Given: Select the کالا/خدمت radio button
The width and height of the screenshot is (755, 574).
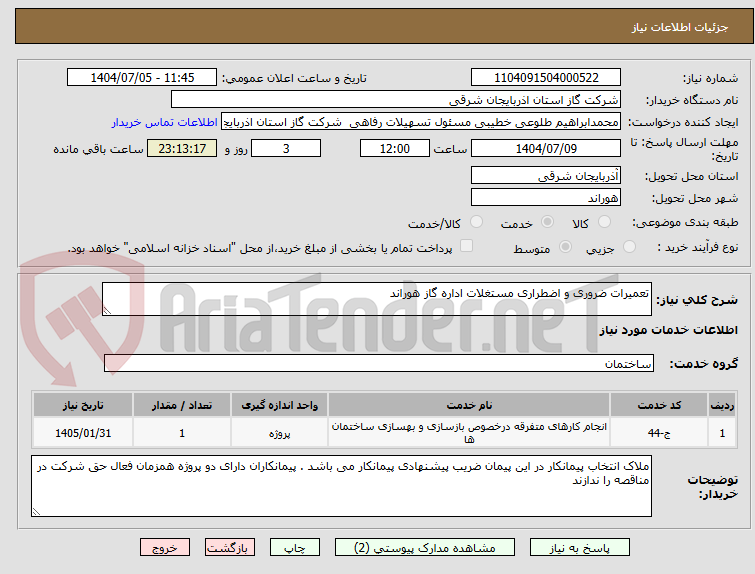Looking at the screenshot, I should (476, 222).
